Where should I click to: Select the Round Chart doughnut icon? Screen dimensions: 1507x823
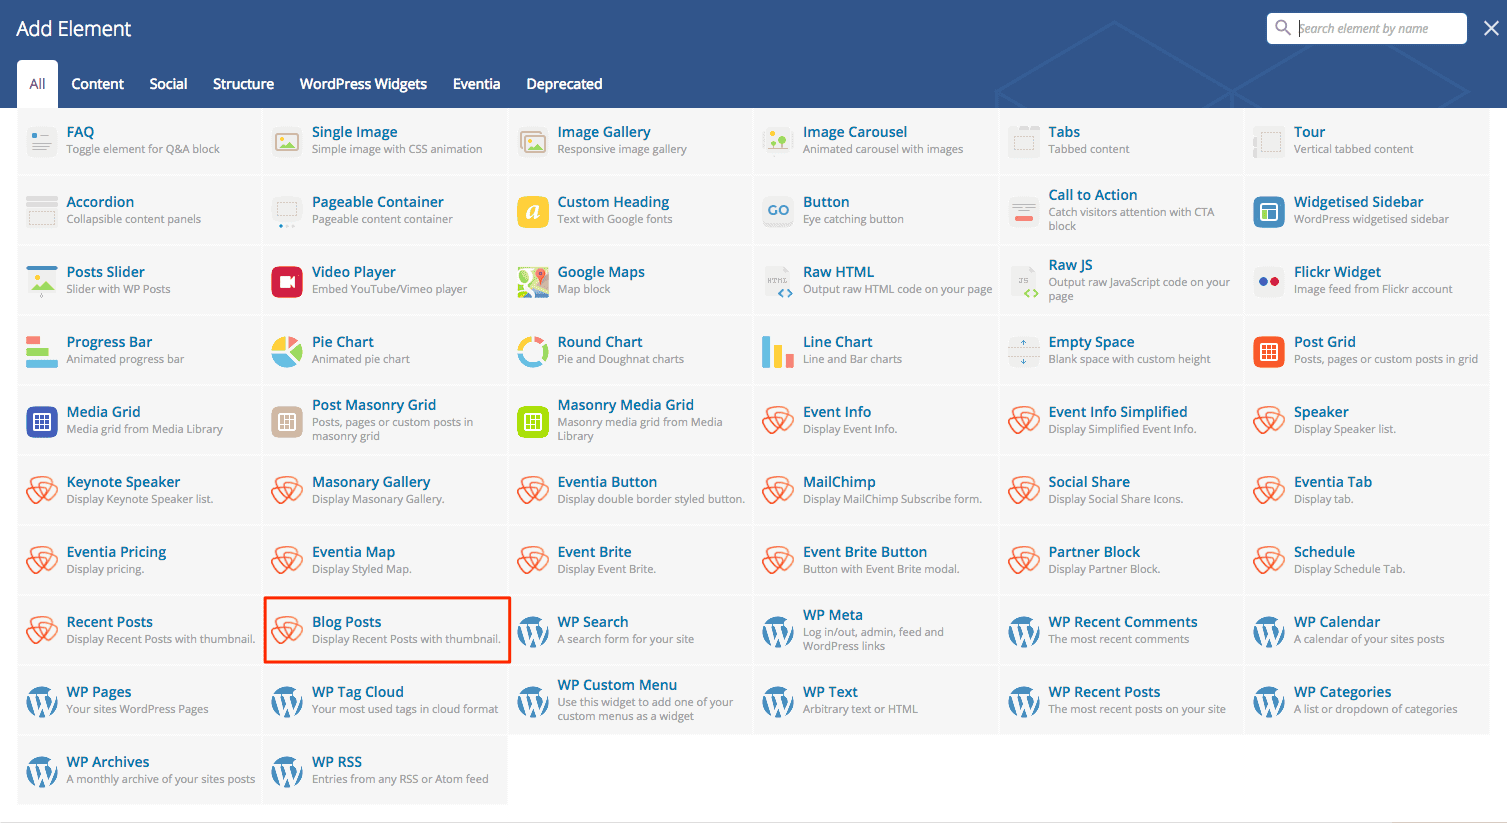click(532, 352)
